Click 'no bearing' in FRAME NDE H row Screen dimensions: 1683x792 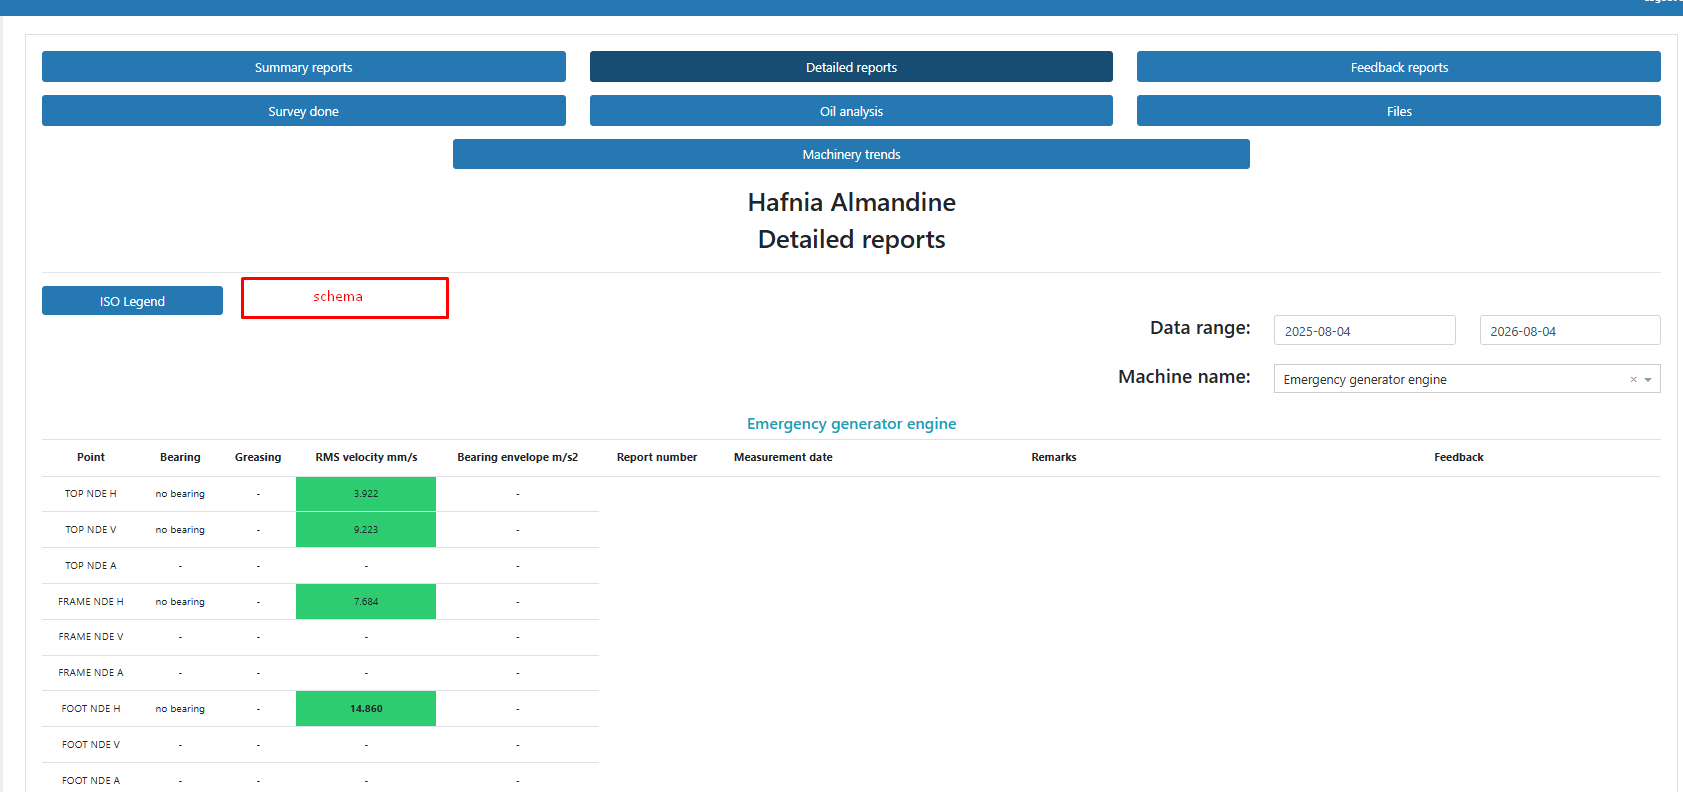click(x=180, y=602)
